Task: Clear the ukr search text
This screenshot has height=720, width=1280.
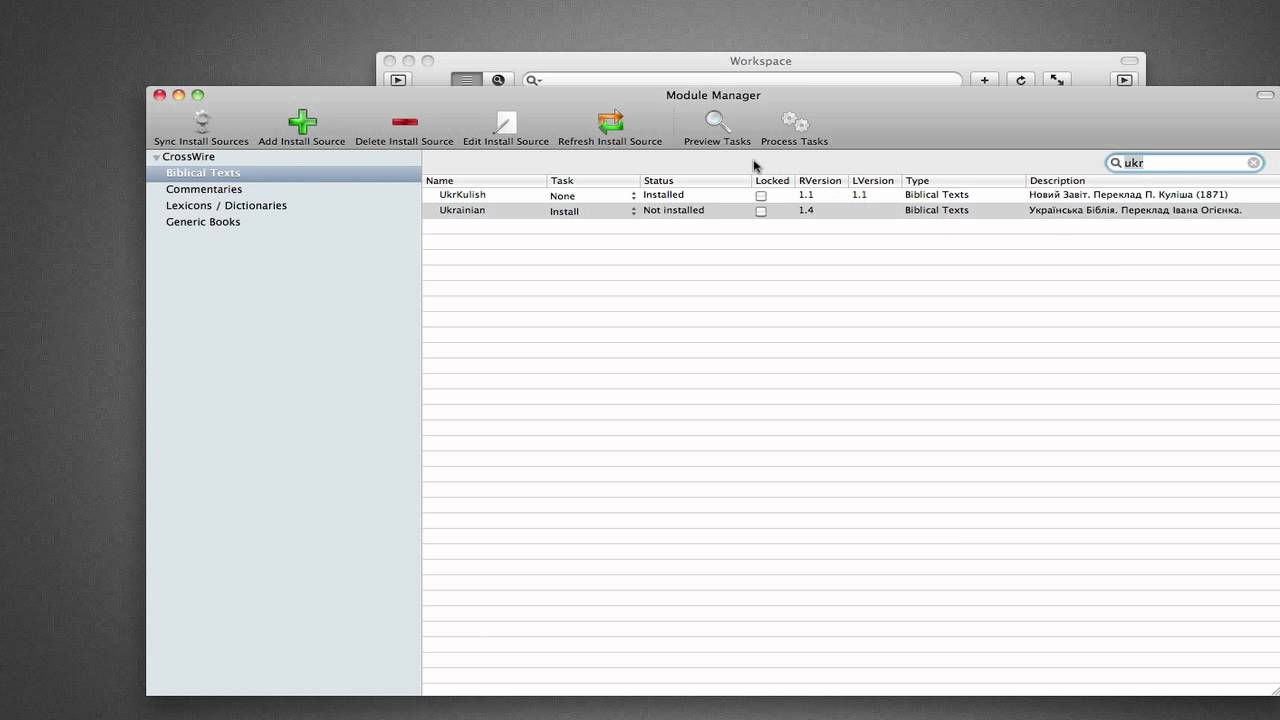Action: (x=1253, y=163)
